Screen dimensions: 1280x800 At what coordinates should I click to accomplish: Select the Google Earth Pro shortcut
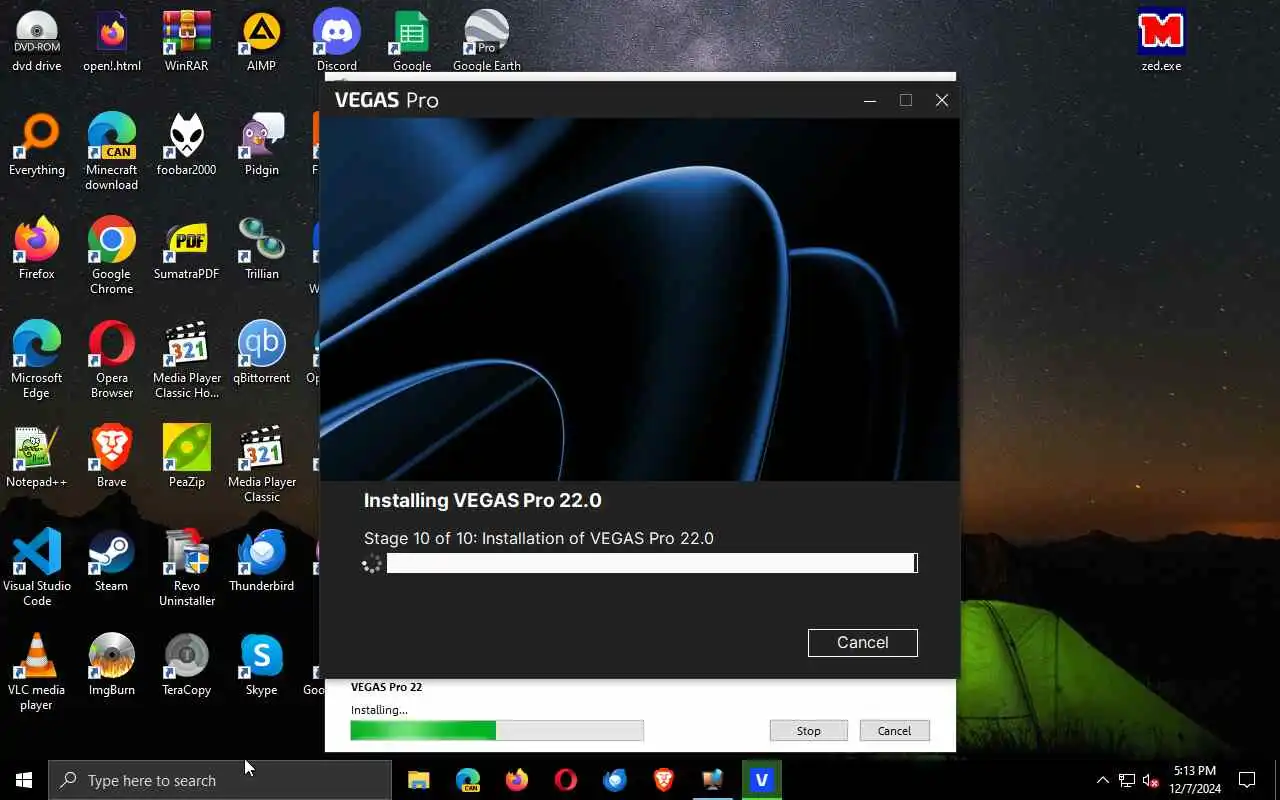coord(486,42)
